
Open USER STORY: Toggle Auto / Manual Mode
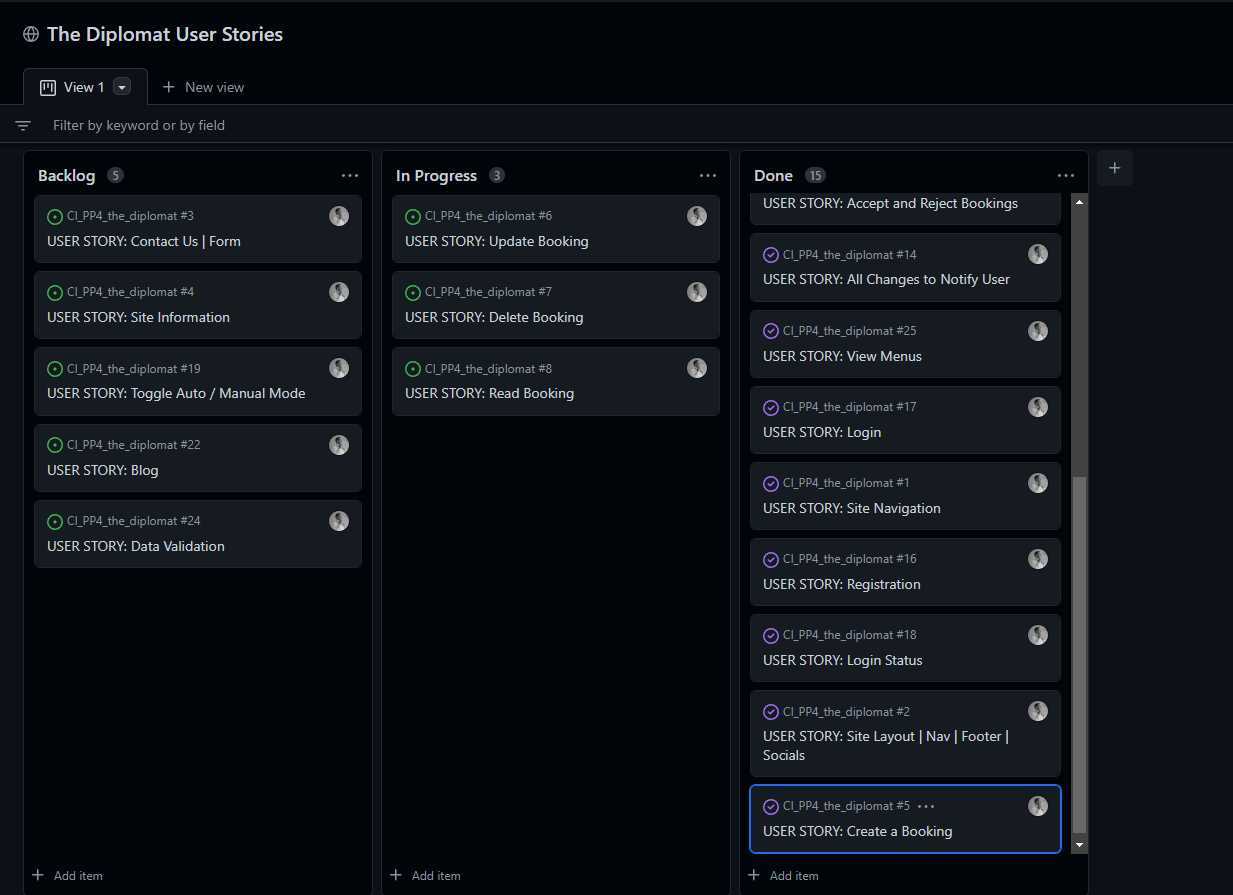pos(176,393)
